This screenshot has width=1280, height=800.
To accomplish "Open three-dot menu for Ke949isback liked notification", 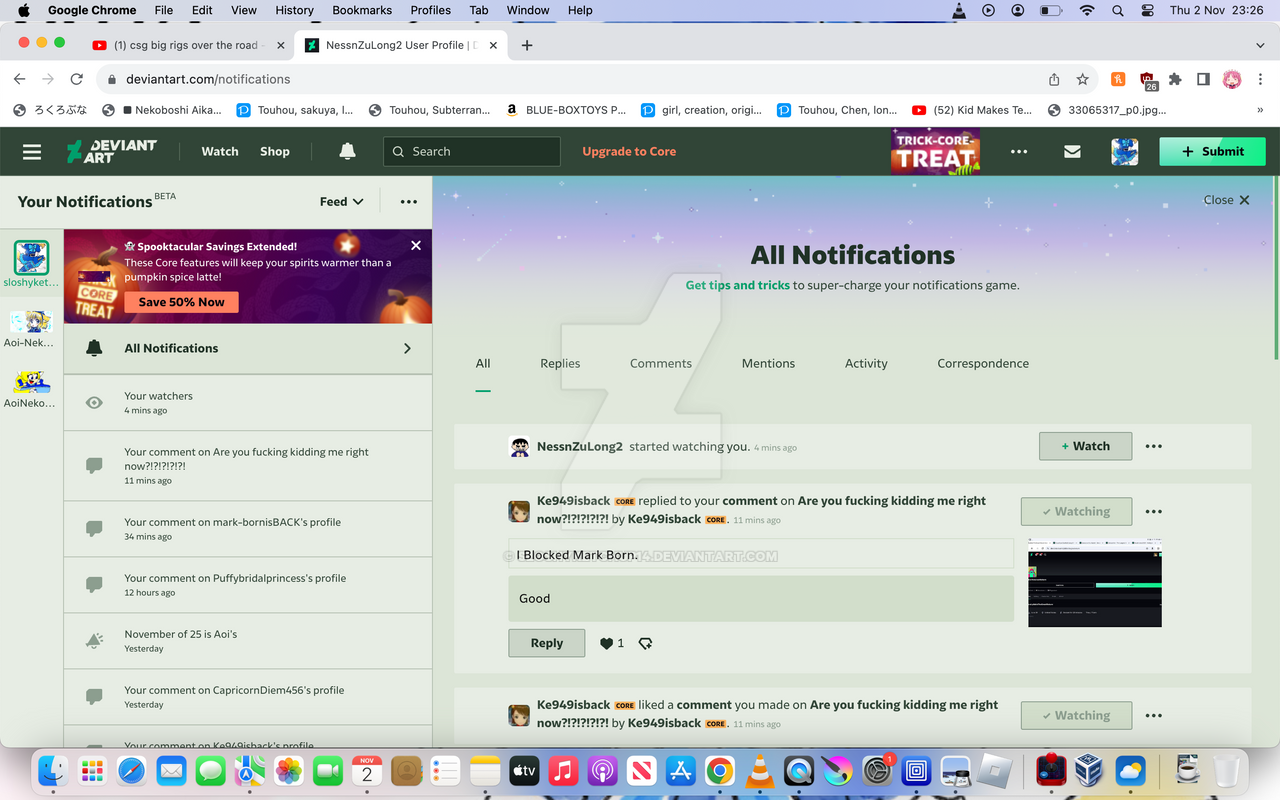I will coord(1153,715).
